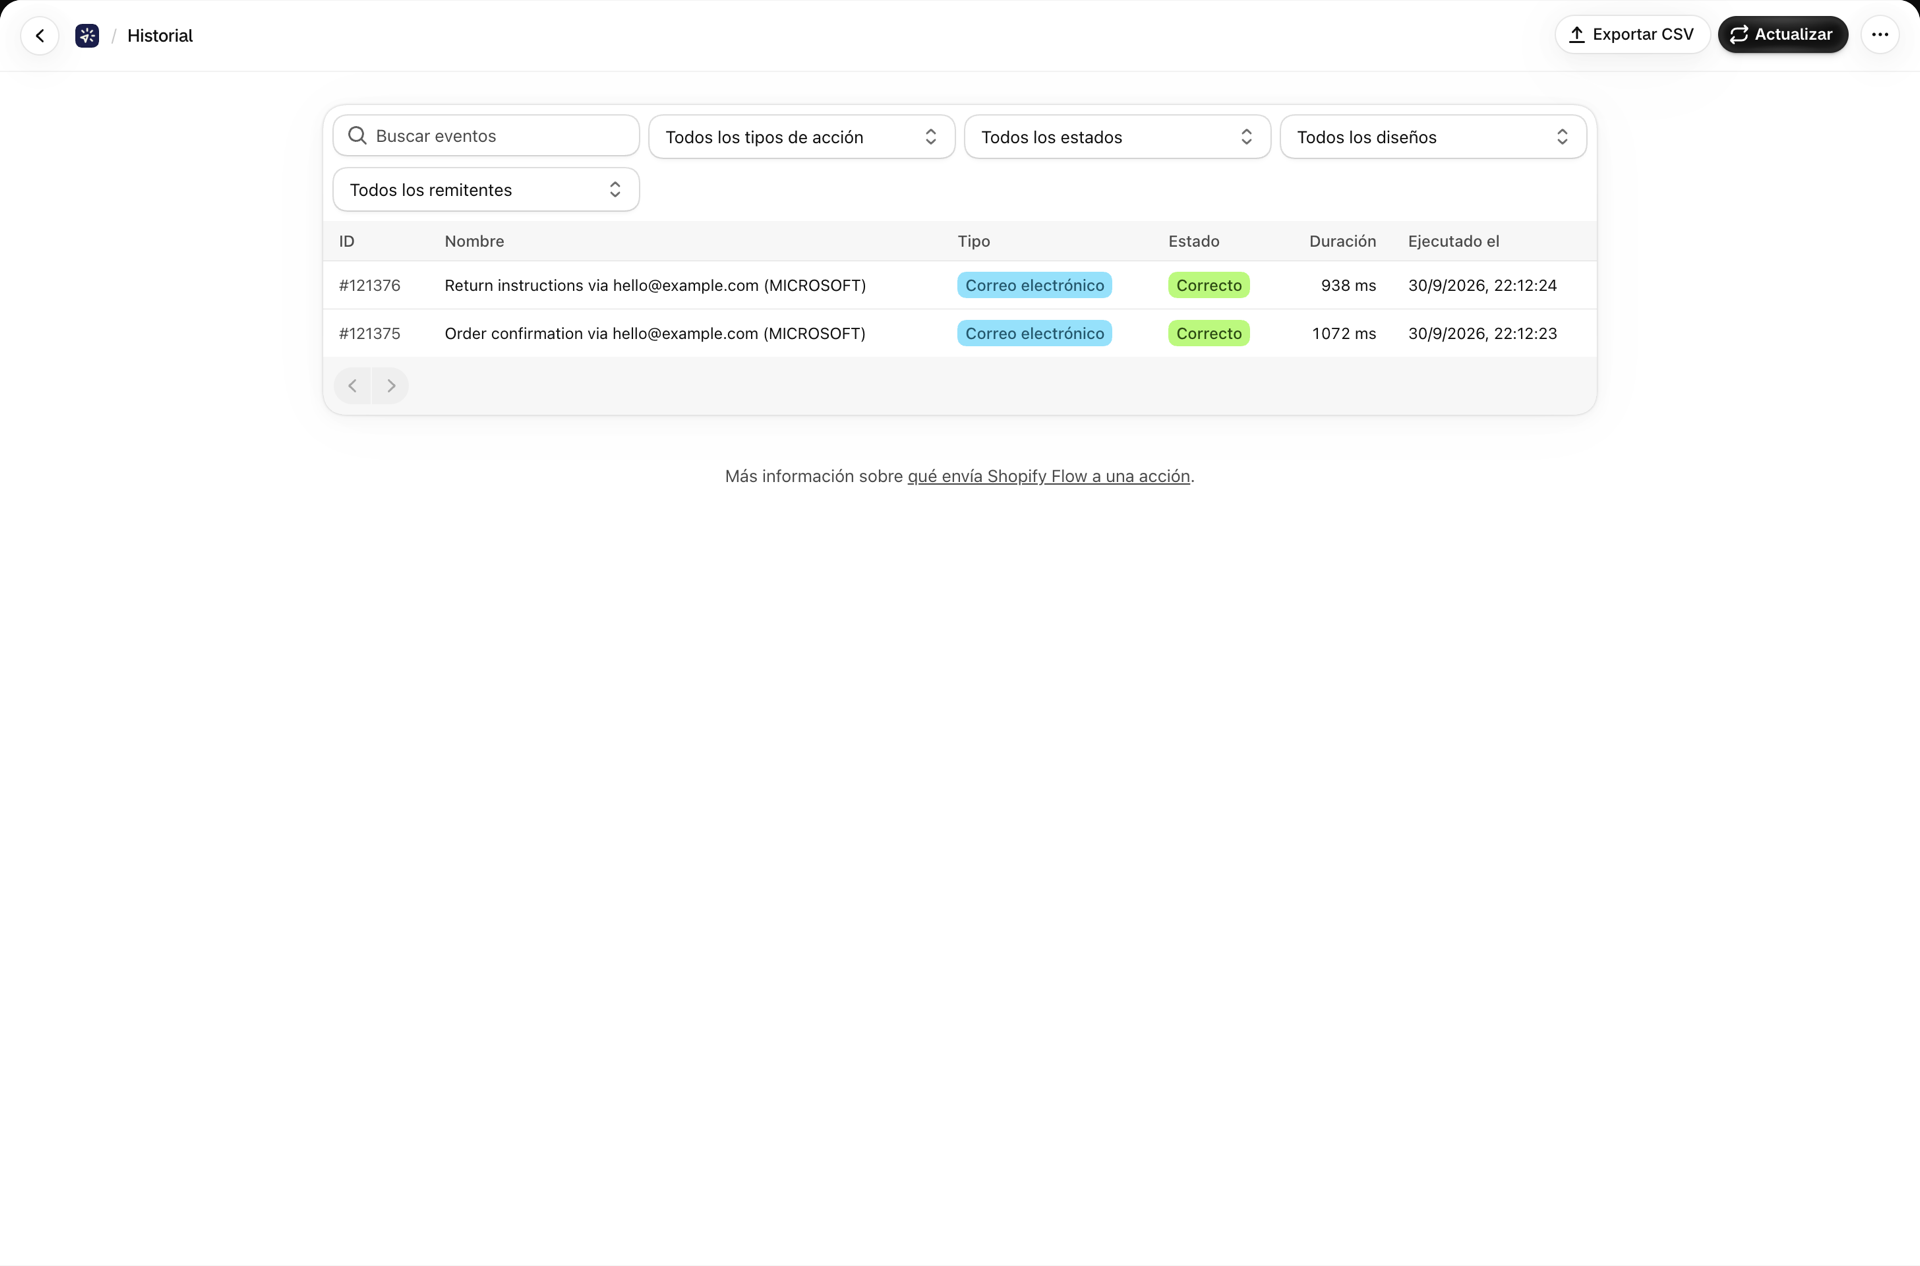Open the Order confirmation event row
This screenshot has height=1266, width=1920.
tap(960, 334)
